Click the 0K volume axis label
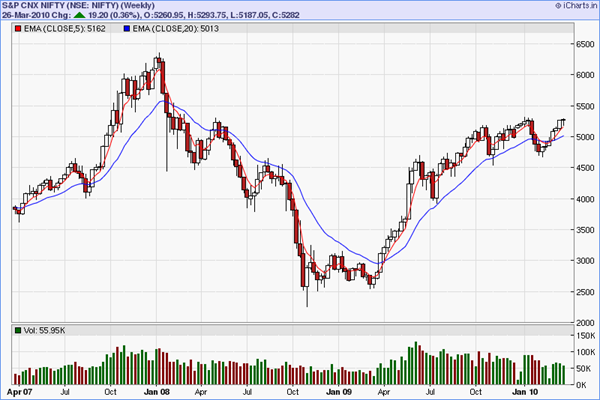The image size is (600, 400). (581, 385)
